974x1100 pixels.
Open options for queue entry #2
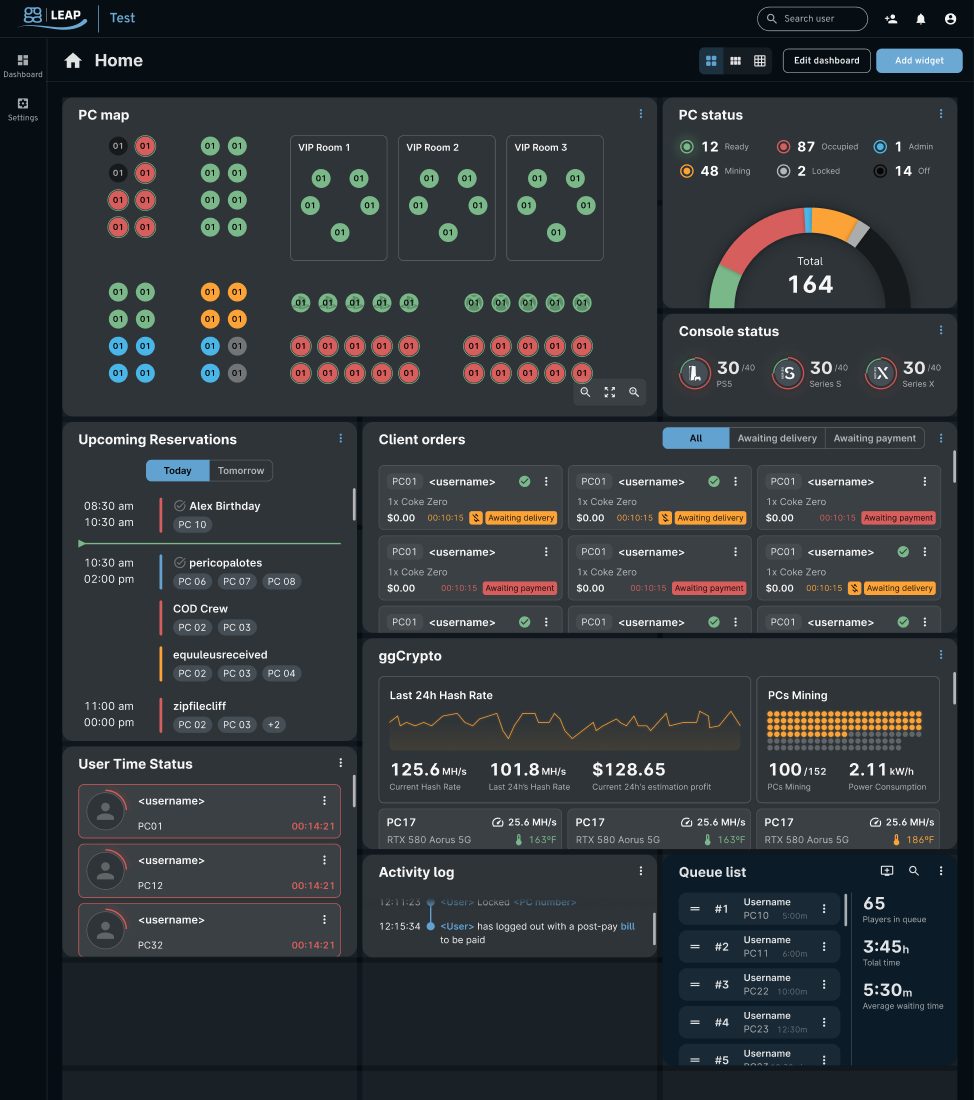pyautogui.click(x=824, y=946)
